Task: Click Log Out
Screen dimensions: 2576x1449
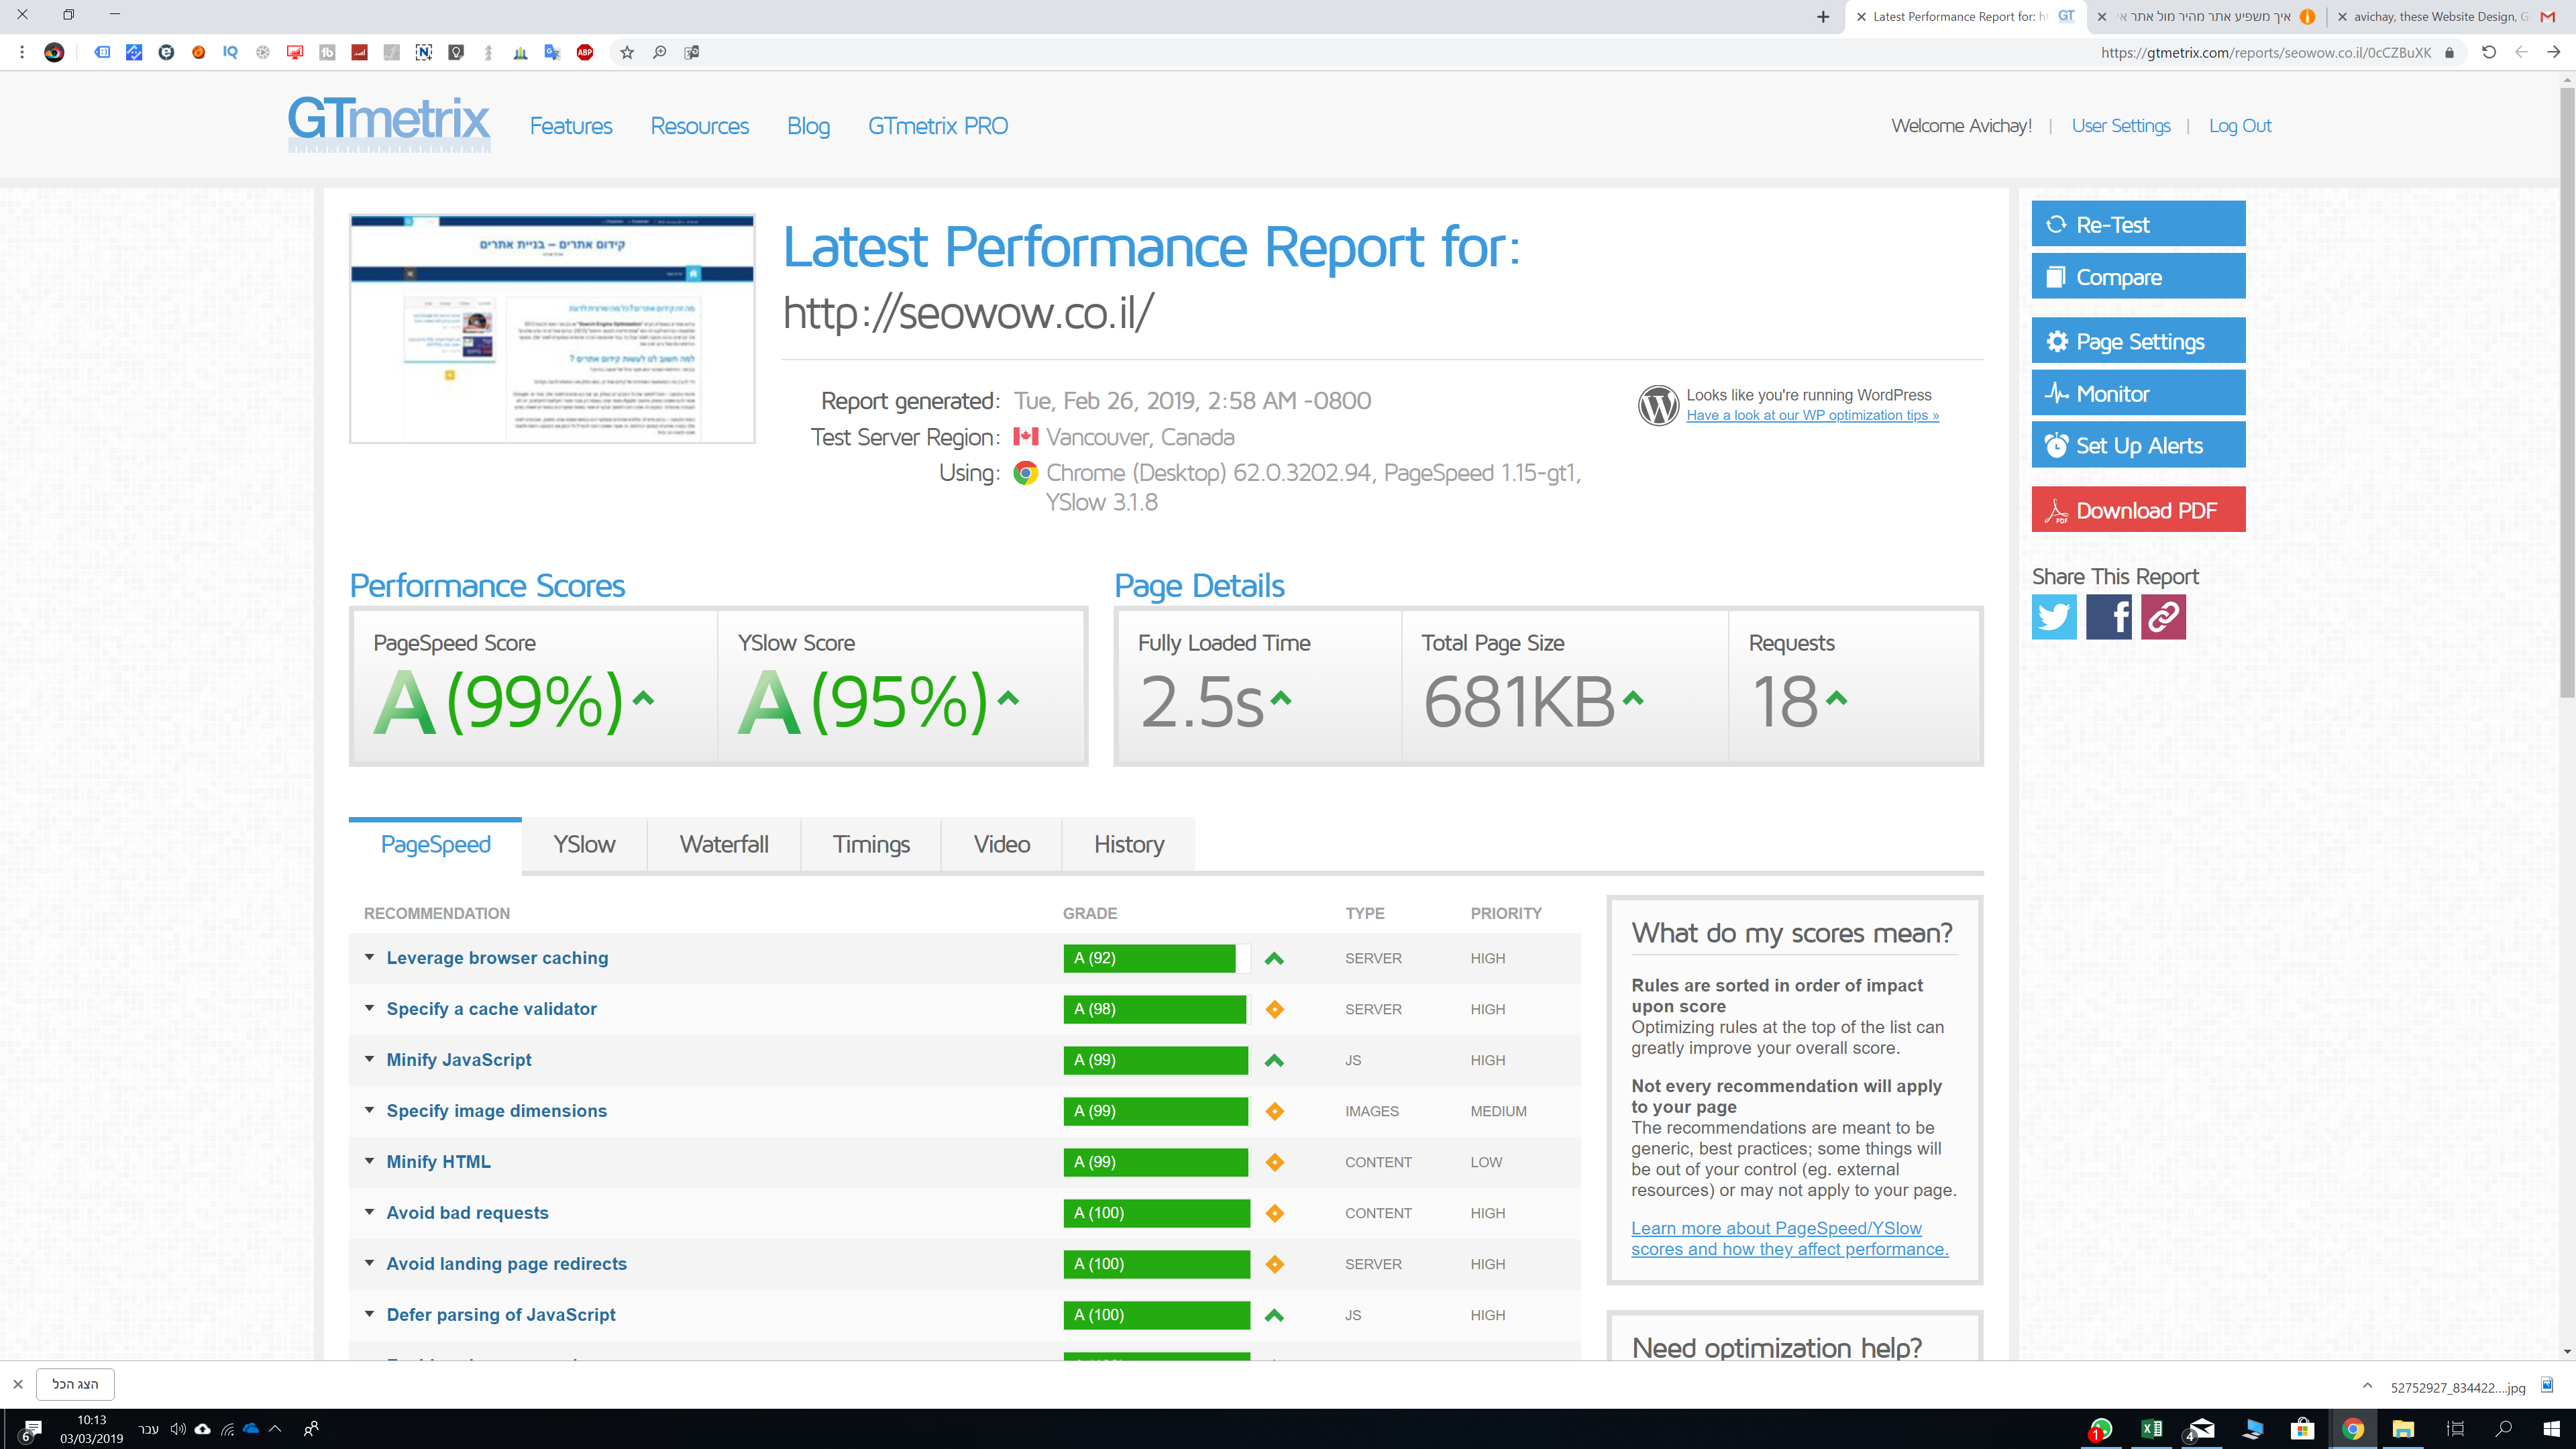Action: (2240, 126)
